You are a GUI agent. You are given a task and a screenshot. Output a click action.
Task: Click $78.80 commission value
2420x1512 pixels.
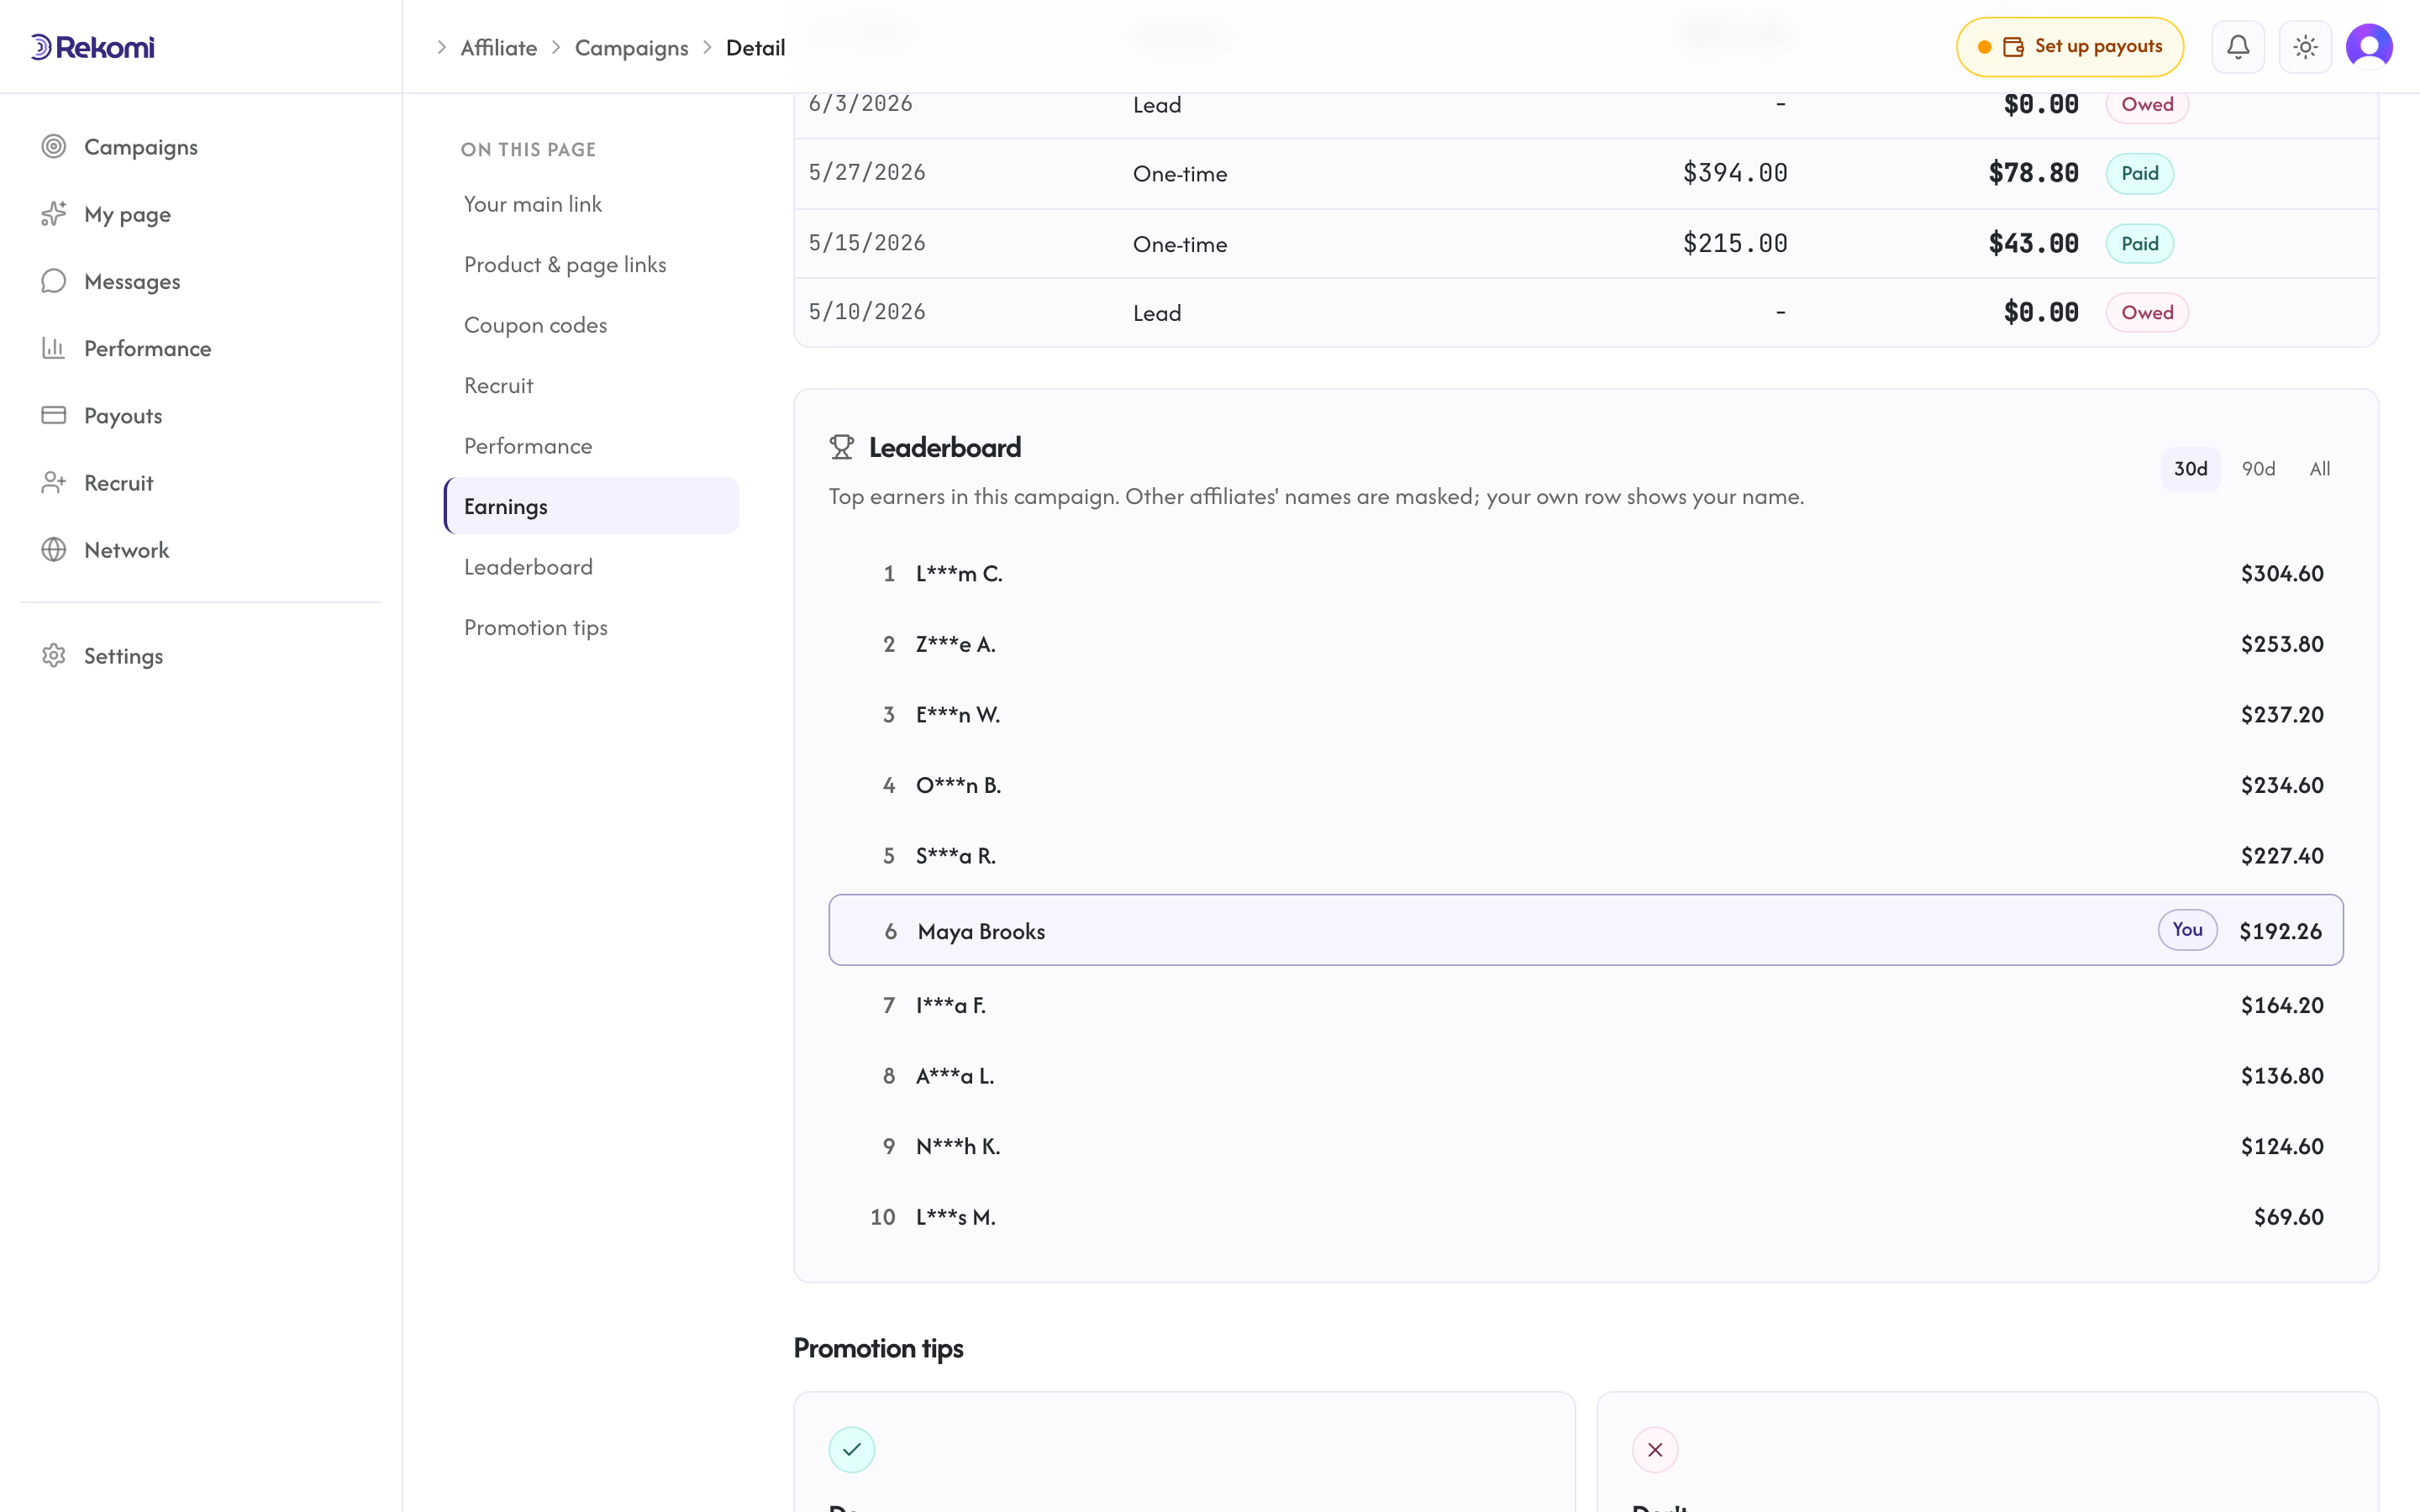tap(2033, 173)
